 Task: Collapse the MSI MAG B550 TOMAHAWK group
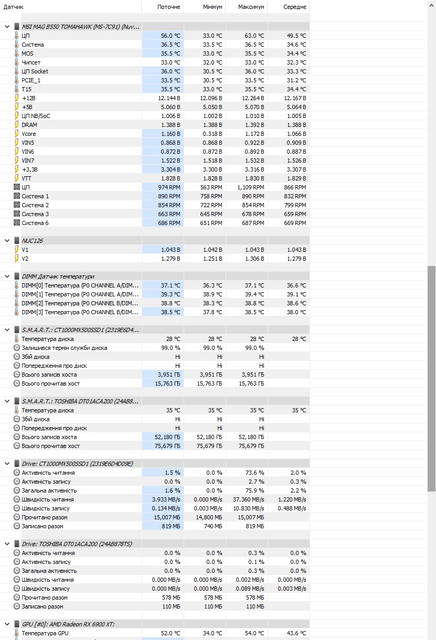pos(7,27)
